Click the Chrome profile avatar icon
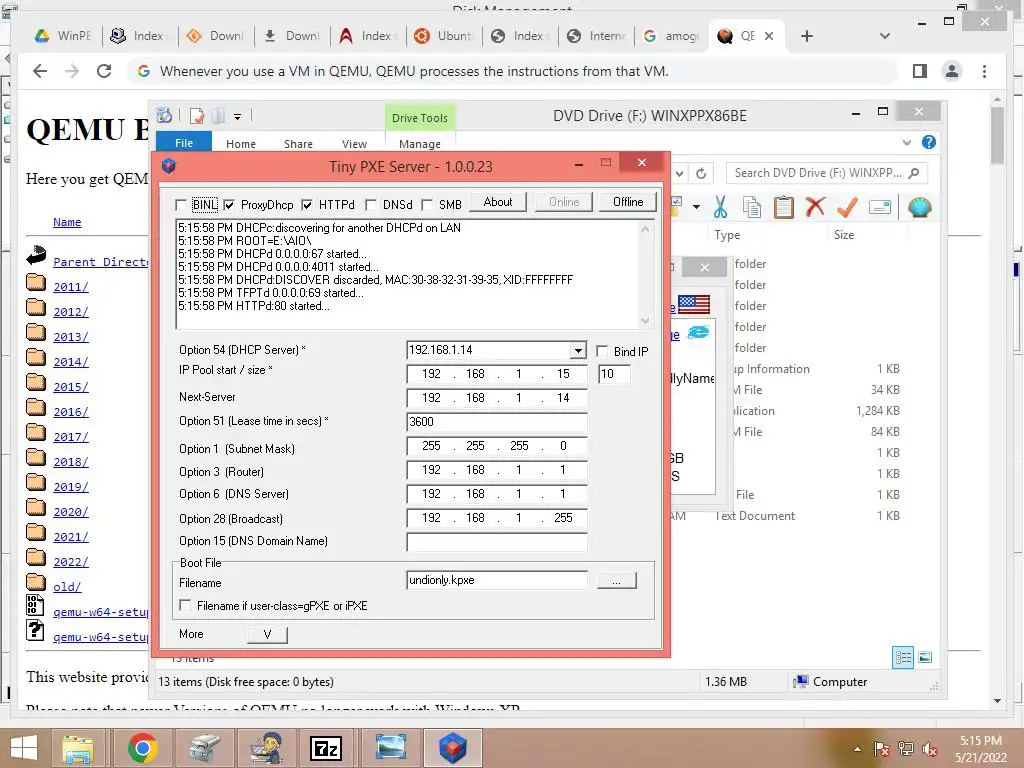The image size is (1024, 768). pyautogui.click(x=952, y=71)
